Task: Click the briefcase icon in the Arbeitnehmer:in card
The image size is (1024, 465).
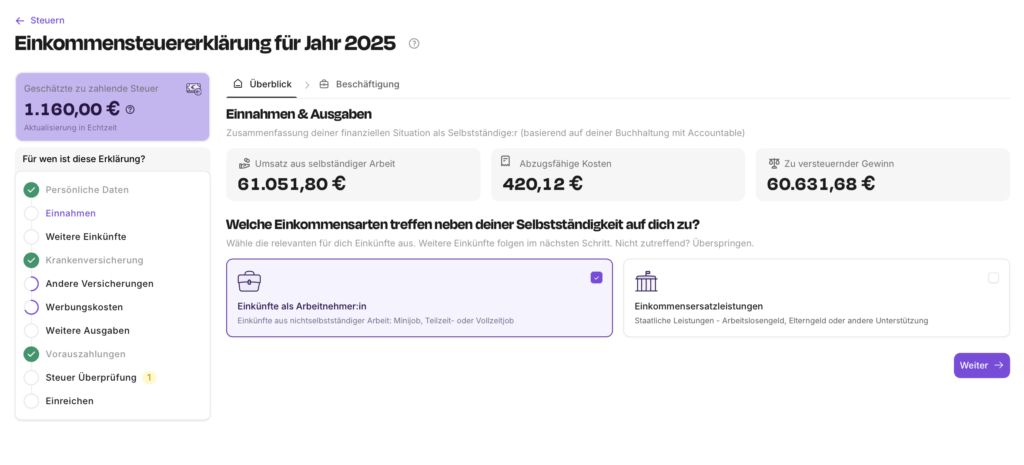Action: 249,281
